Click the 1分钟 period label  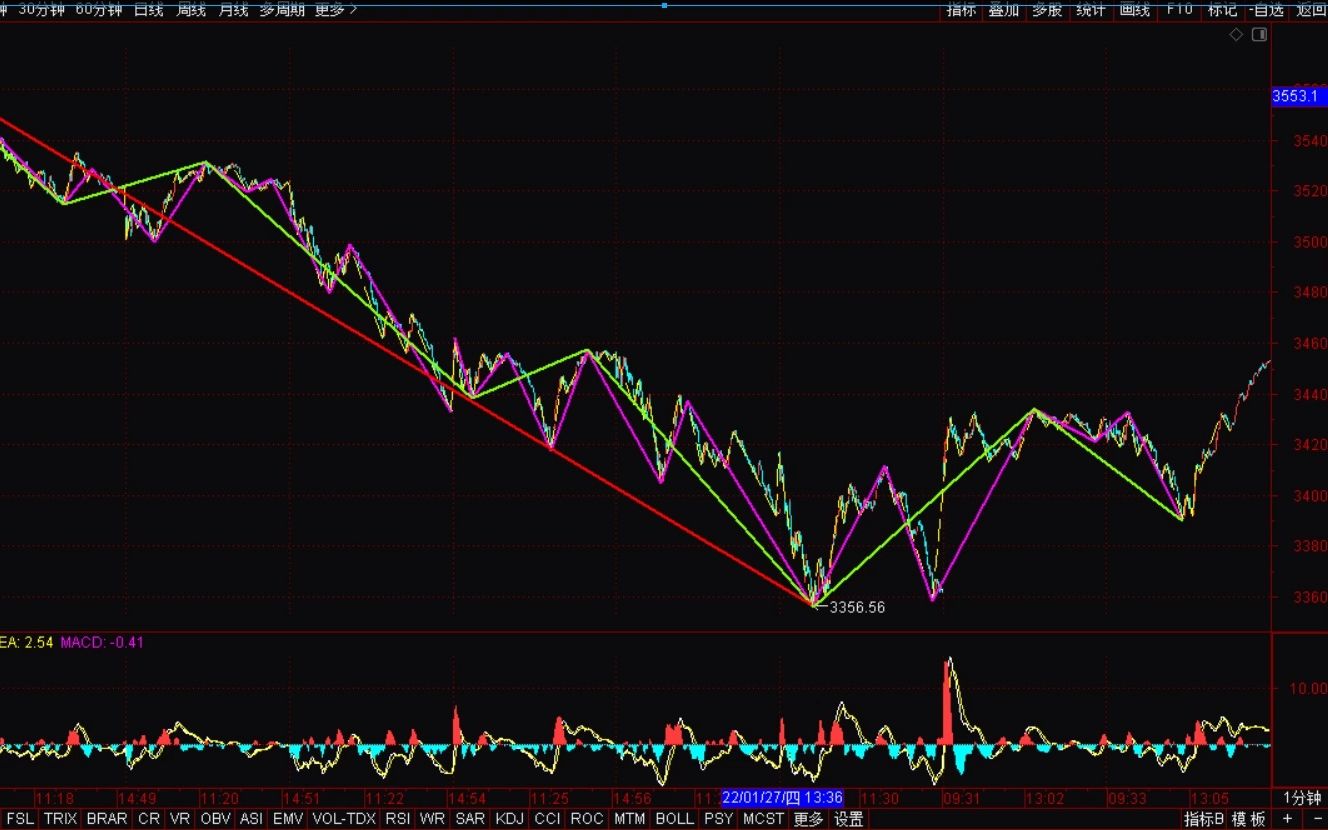click(x=1302, y=798)
